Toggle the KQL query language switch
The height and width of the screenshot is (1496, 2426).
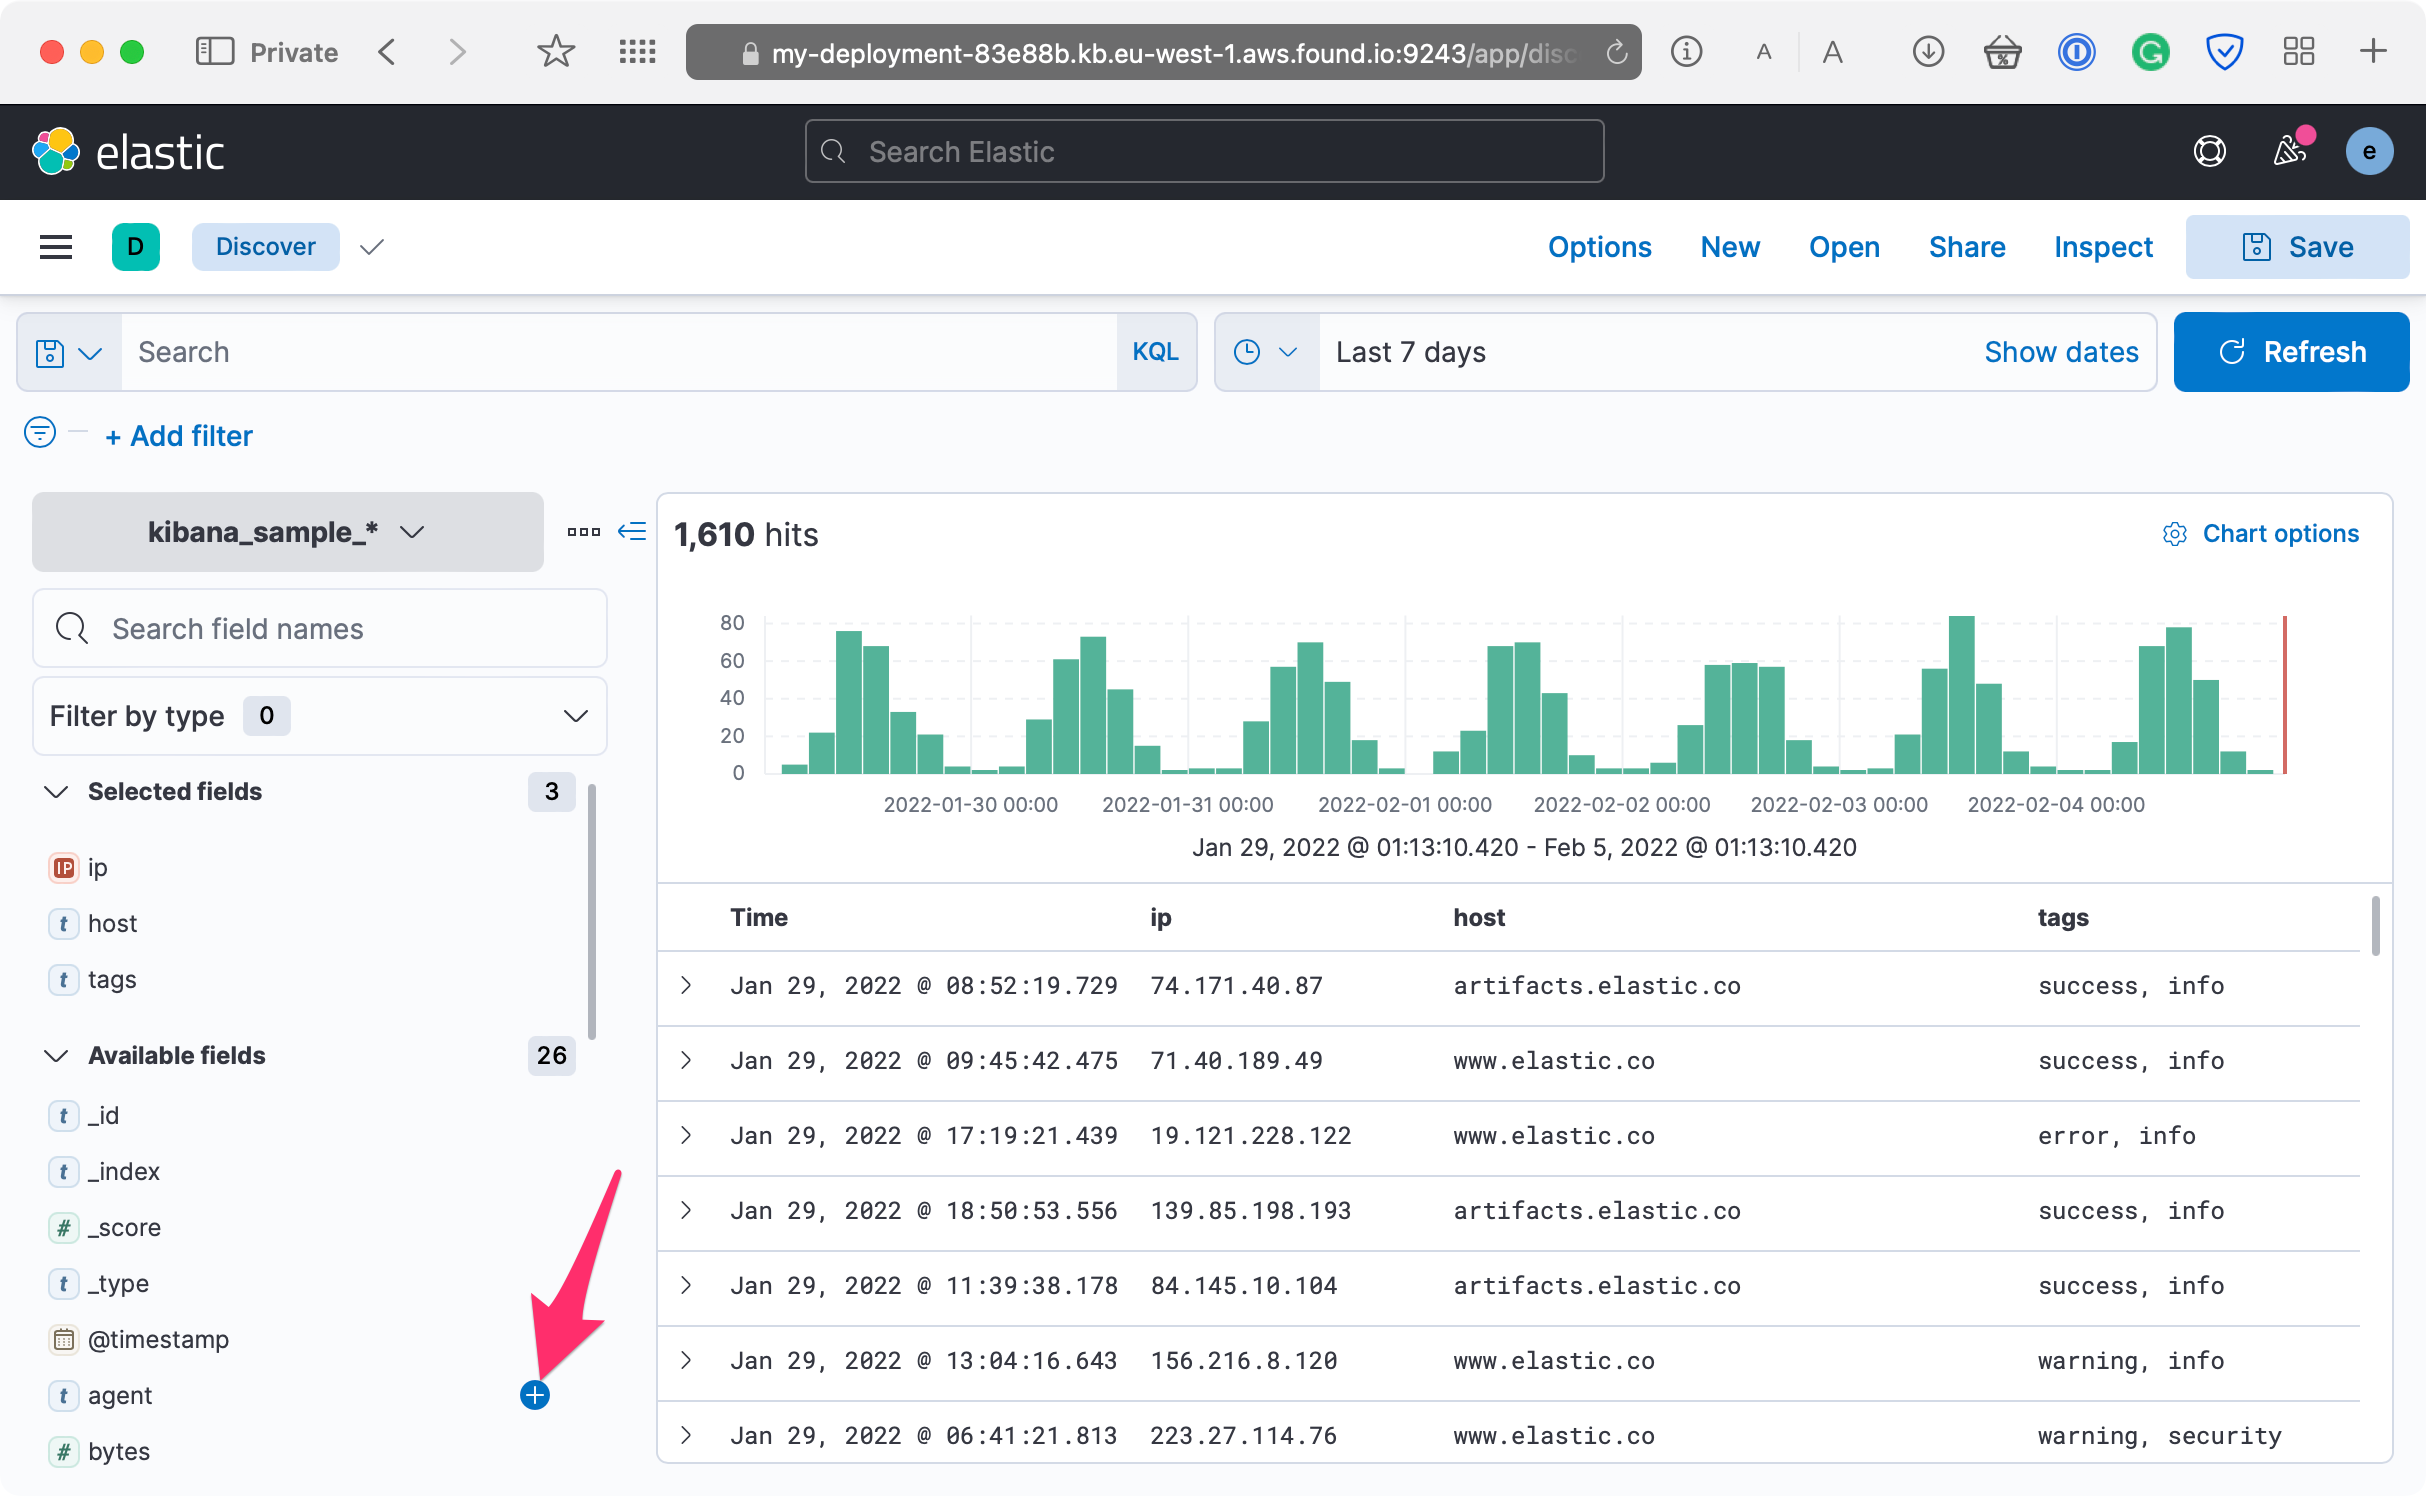point(1155,352)
